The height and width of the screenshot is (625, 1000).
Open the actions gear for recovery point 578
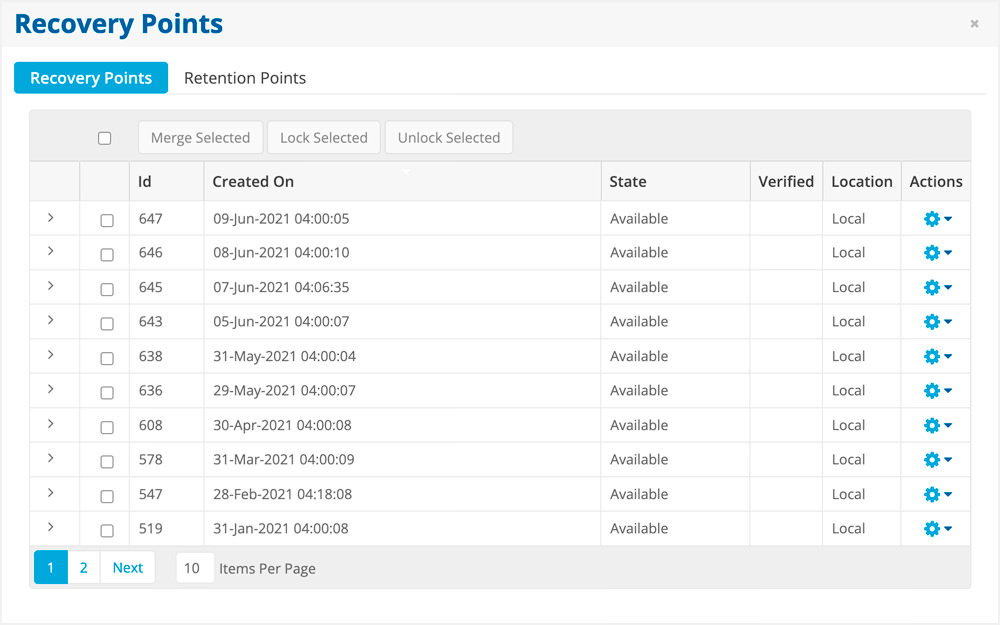(x=936, y=460)
